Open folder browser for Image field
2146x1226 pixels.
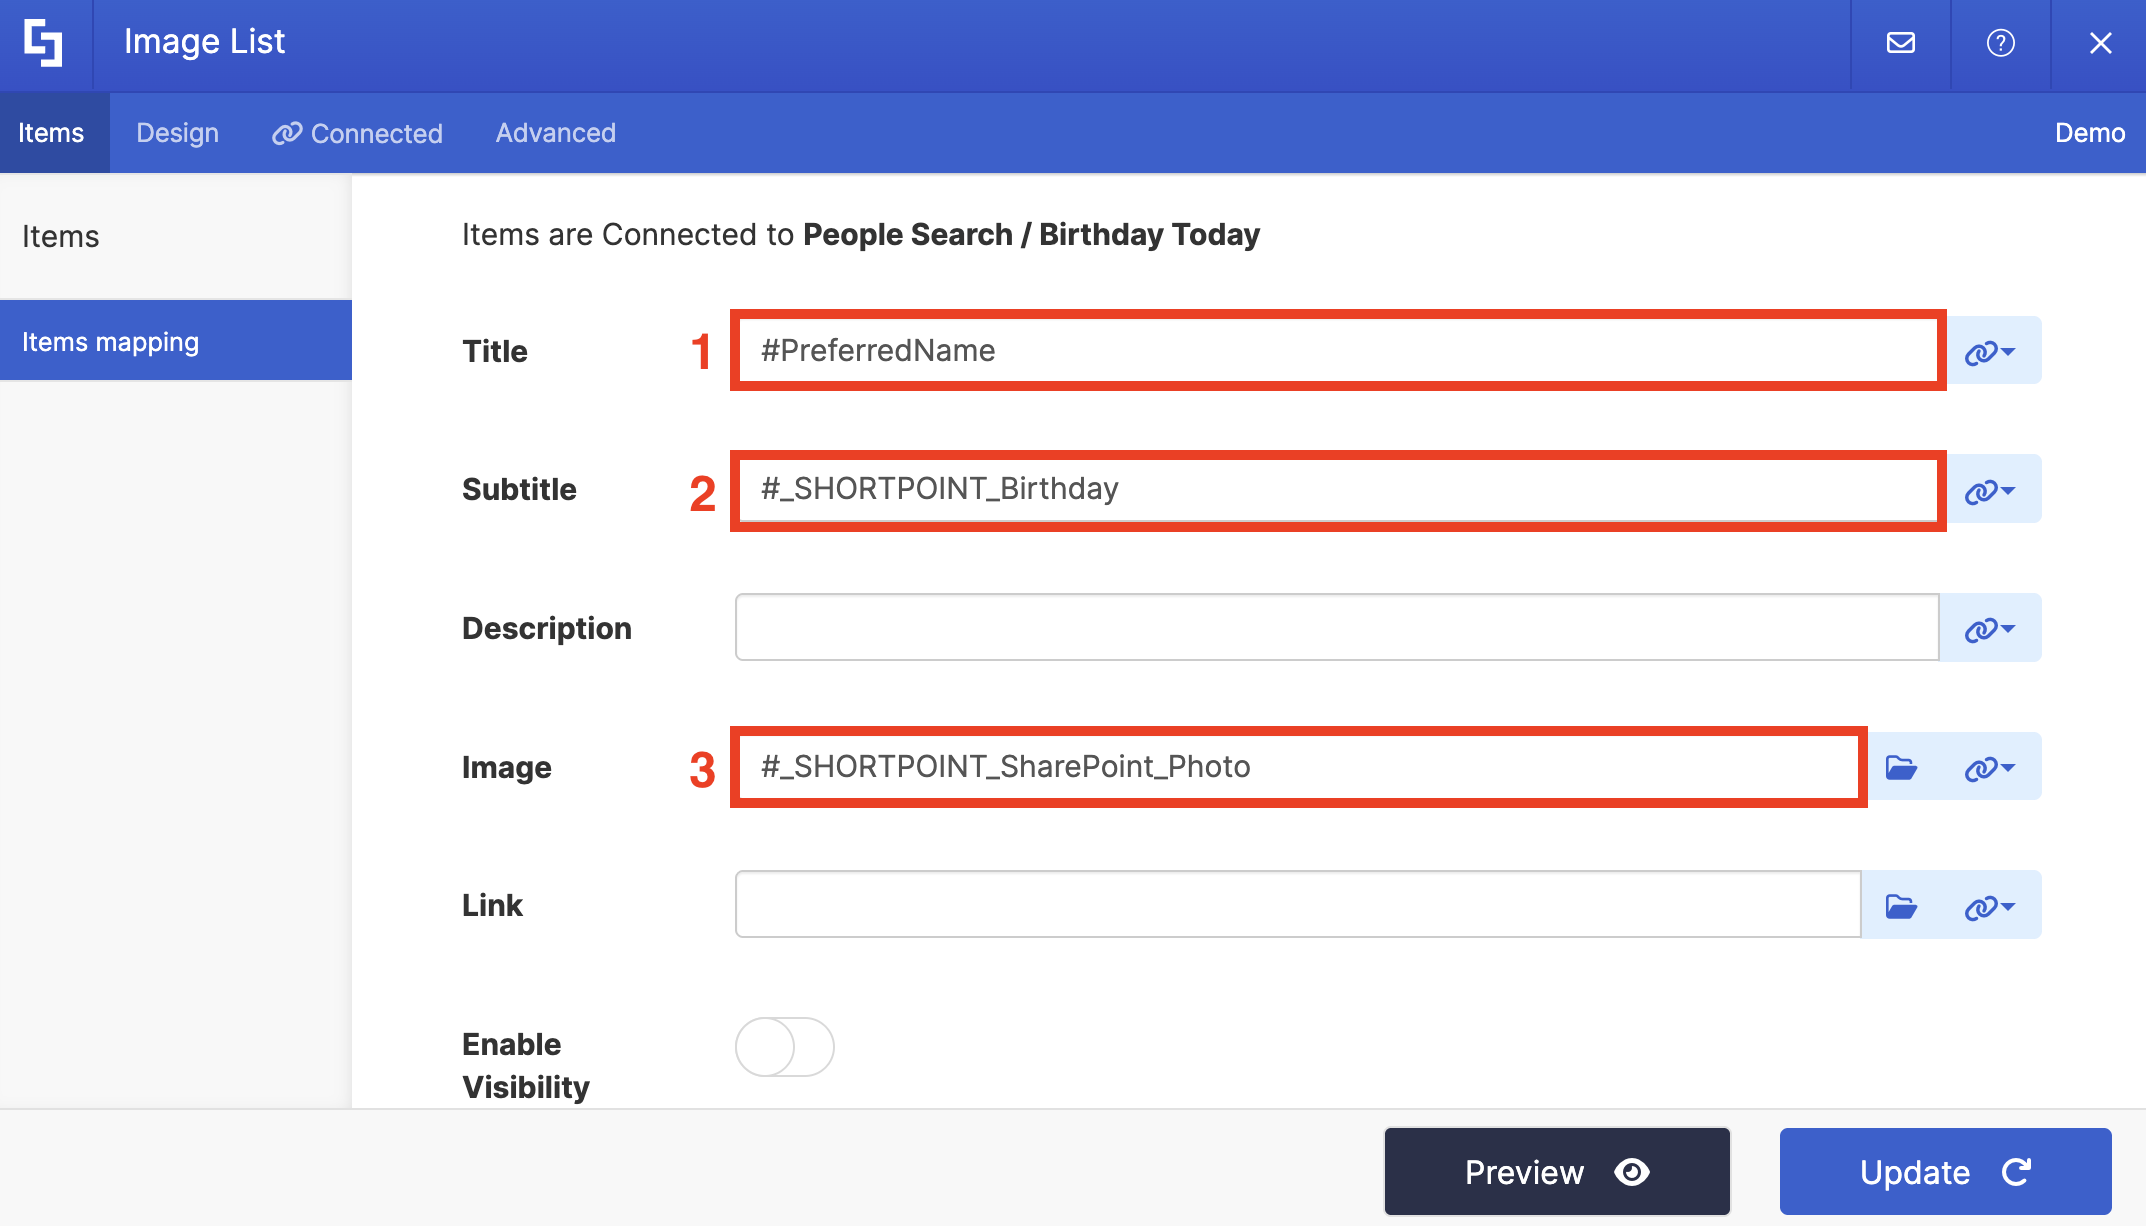(1900, 767)
